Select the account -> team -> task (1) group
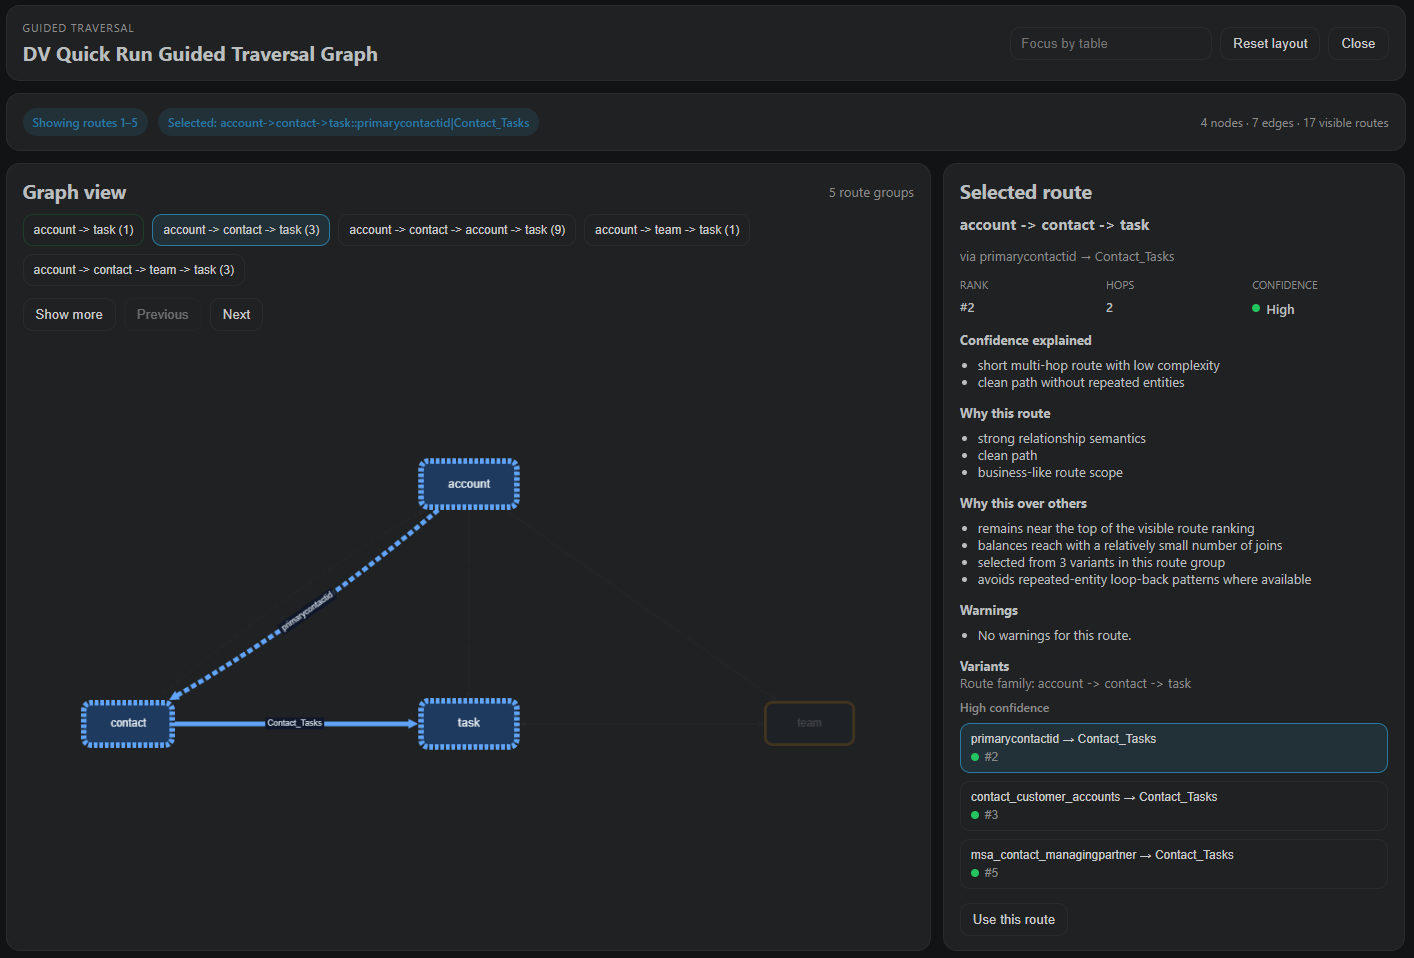Image resolution: width=1414 pixels, height=958 pixels. (x=667, y=230)
